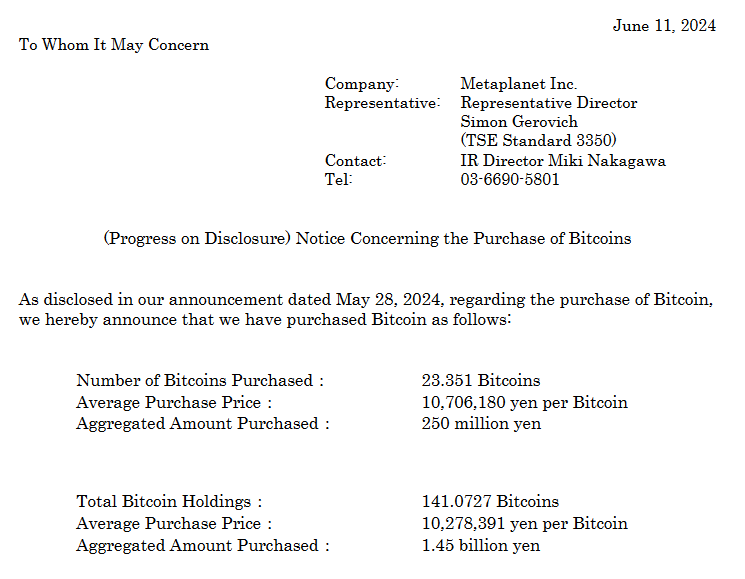Click the May 28, 2024 date in paragraph
Image resolution: width=745 pixels, height=579 pixels.
coord(395,300)
